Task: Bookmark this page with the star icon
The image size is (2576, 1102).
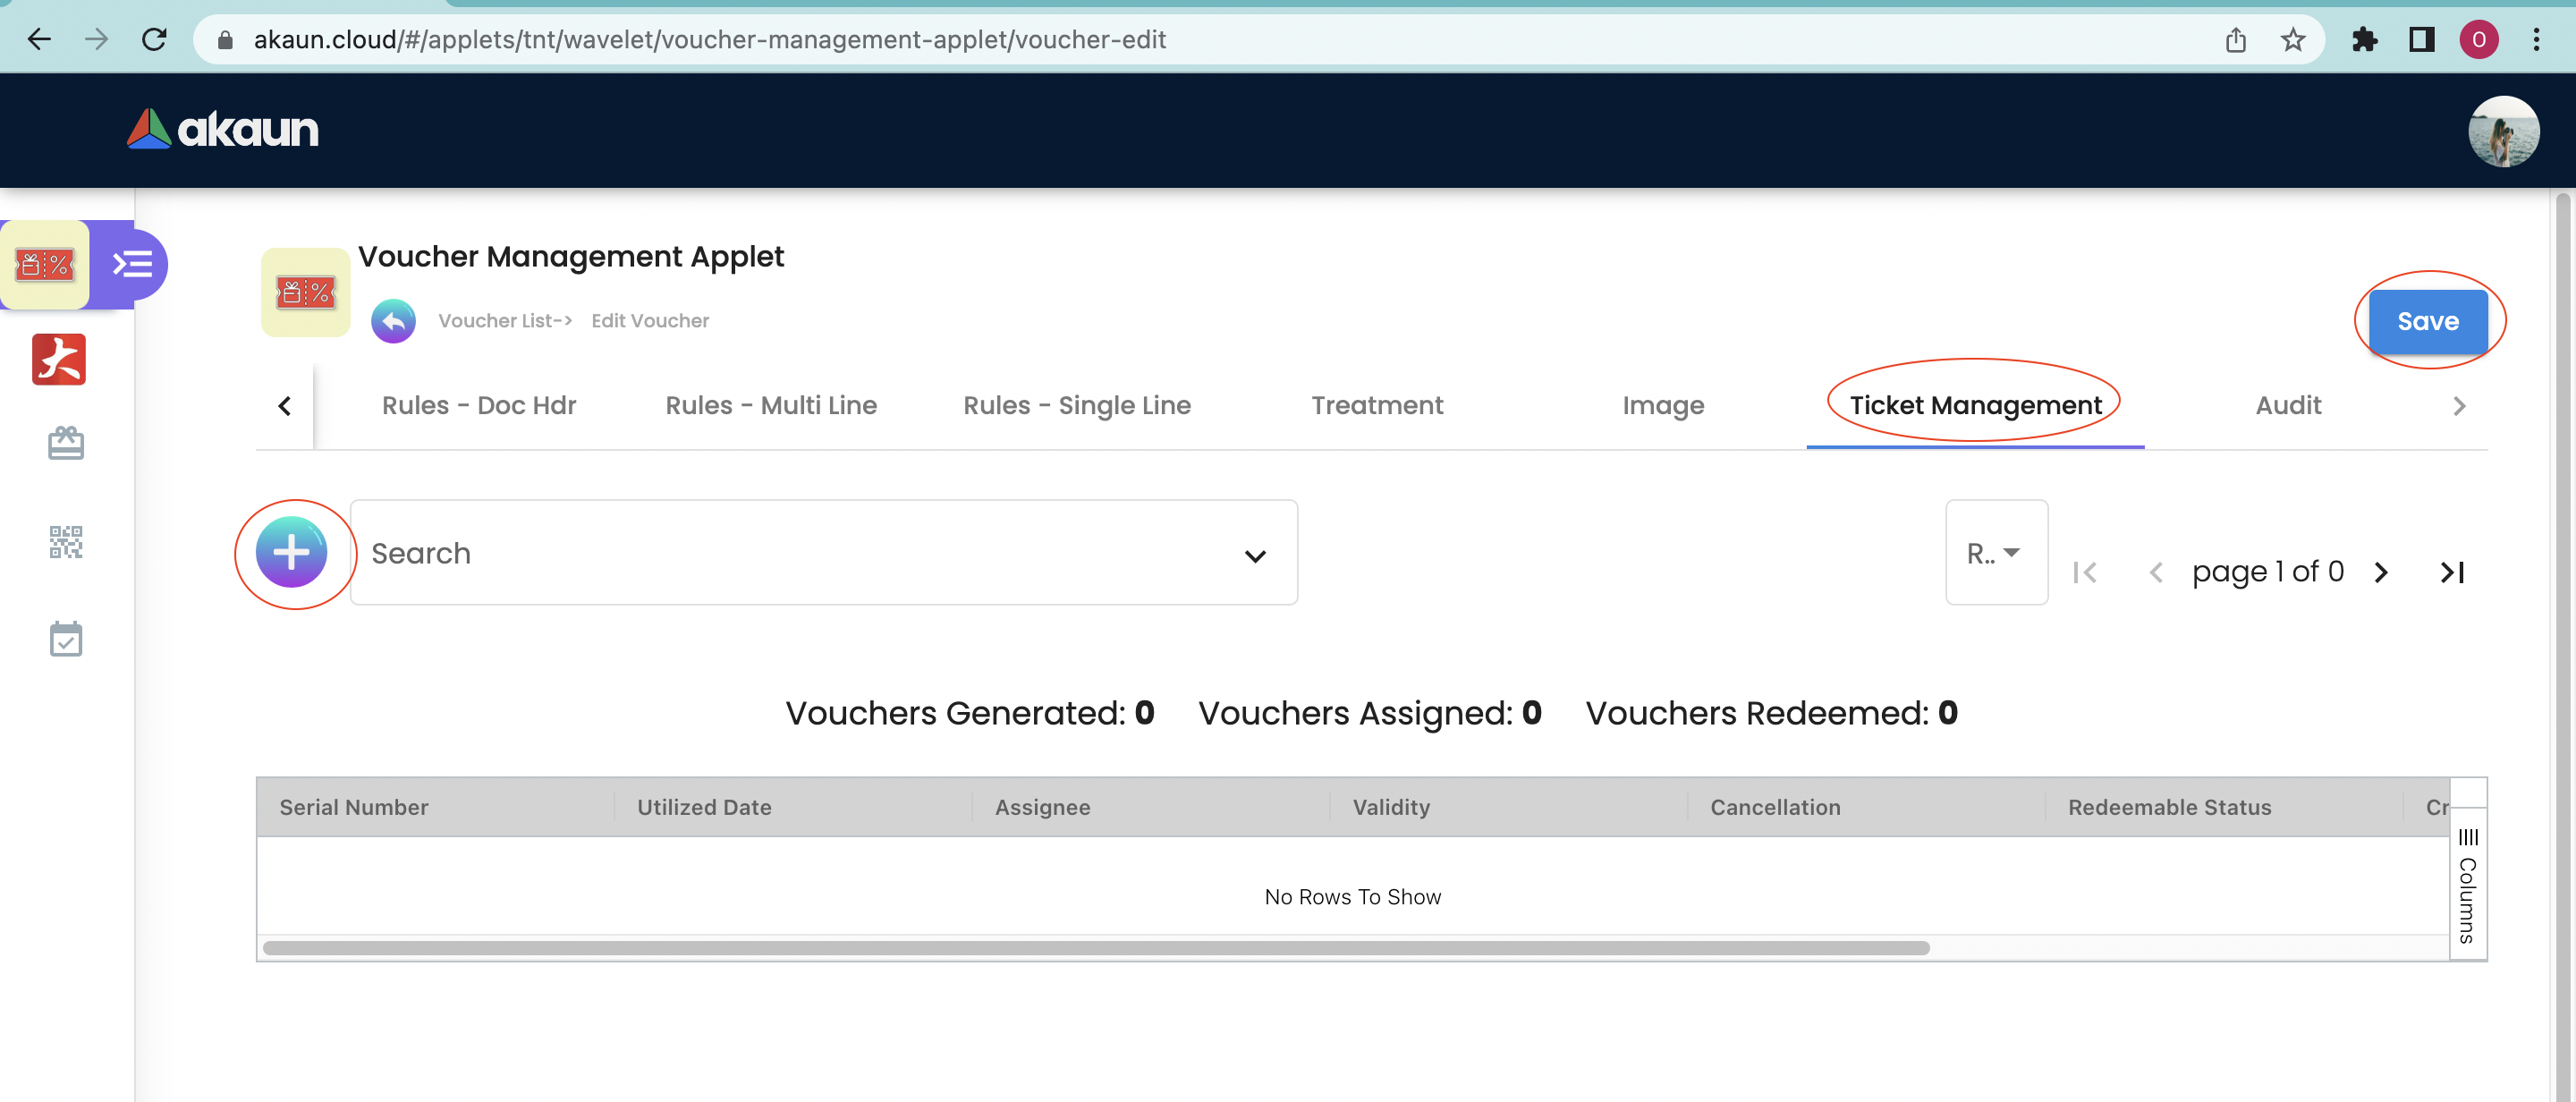Action: (x=2292, y=40)
